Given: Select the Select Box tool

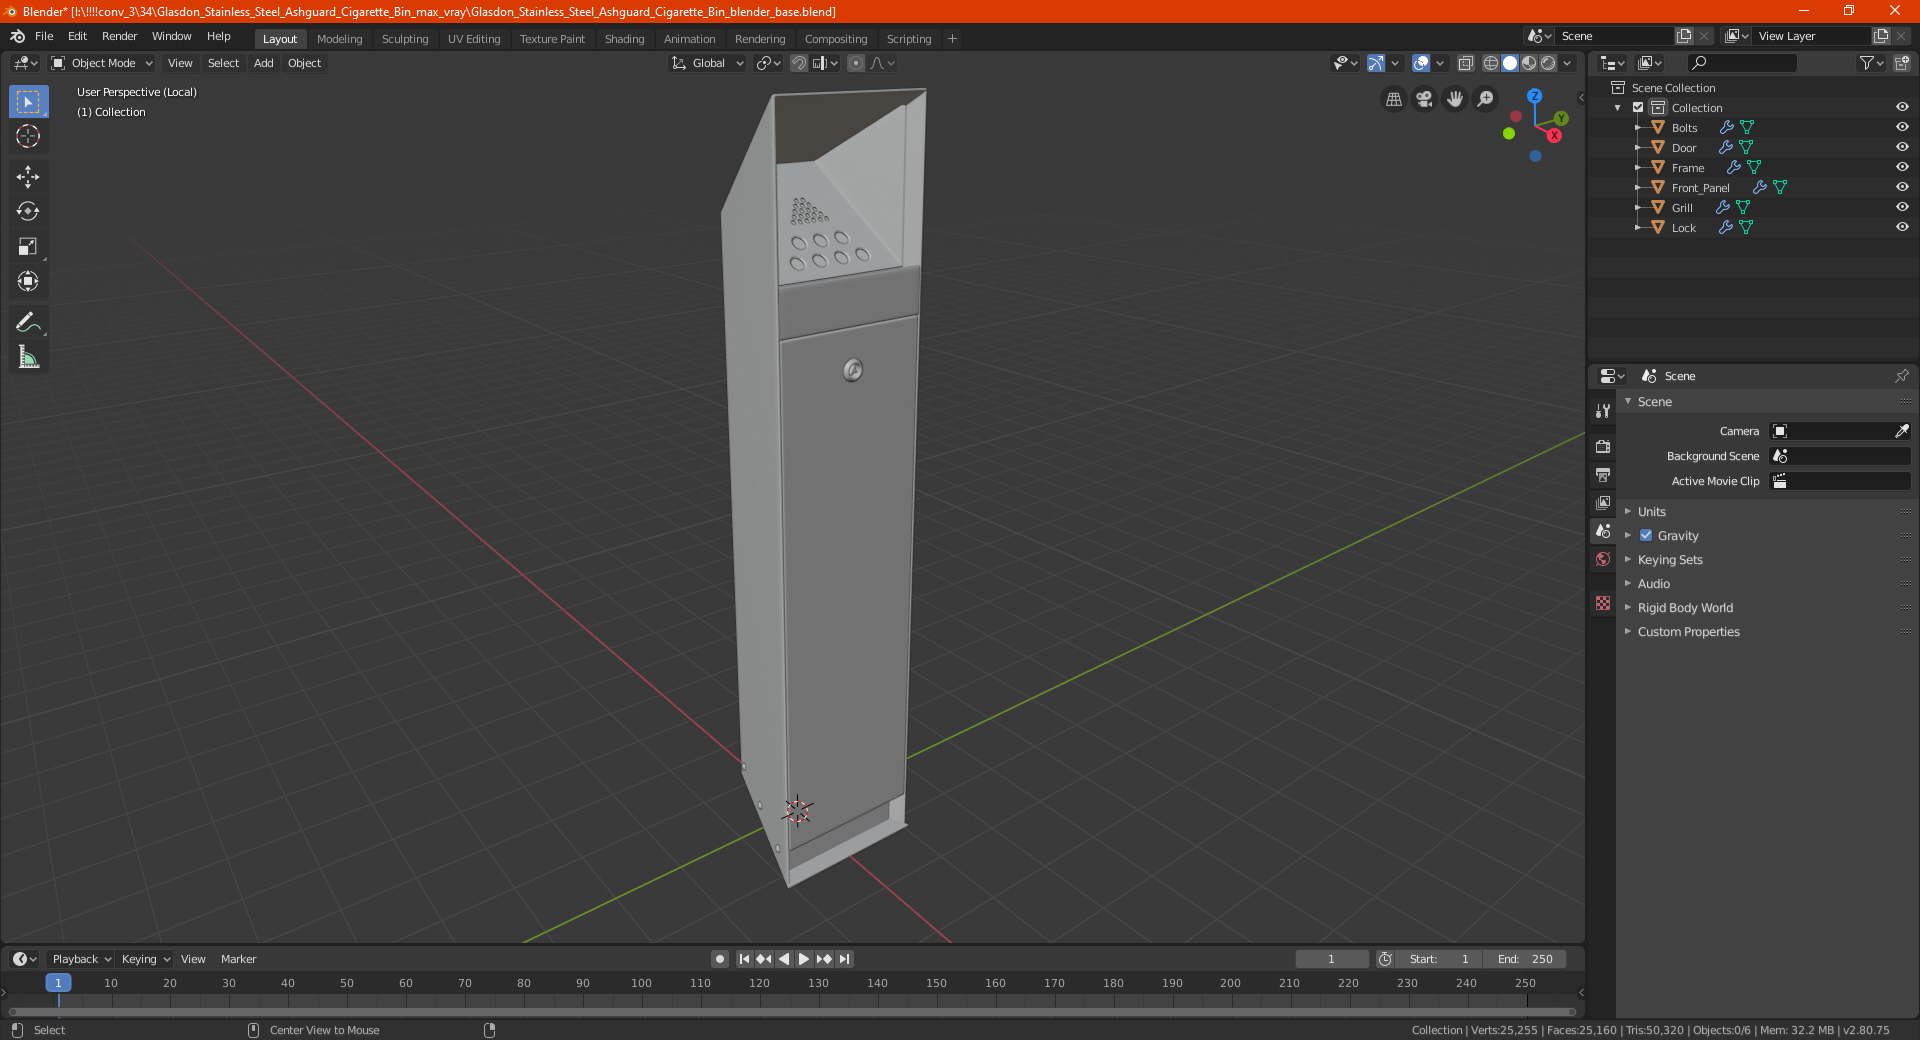Looking at the screenshot, I should tap(28, 102).
